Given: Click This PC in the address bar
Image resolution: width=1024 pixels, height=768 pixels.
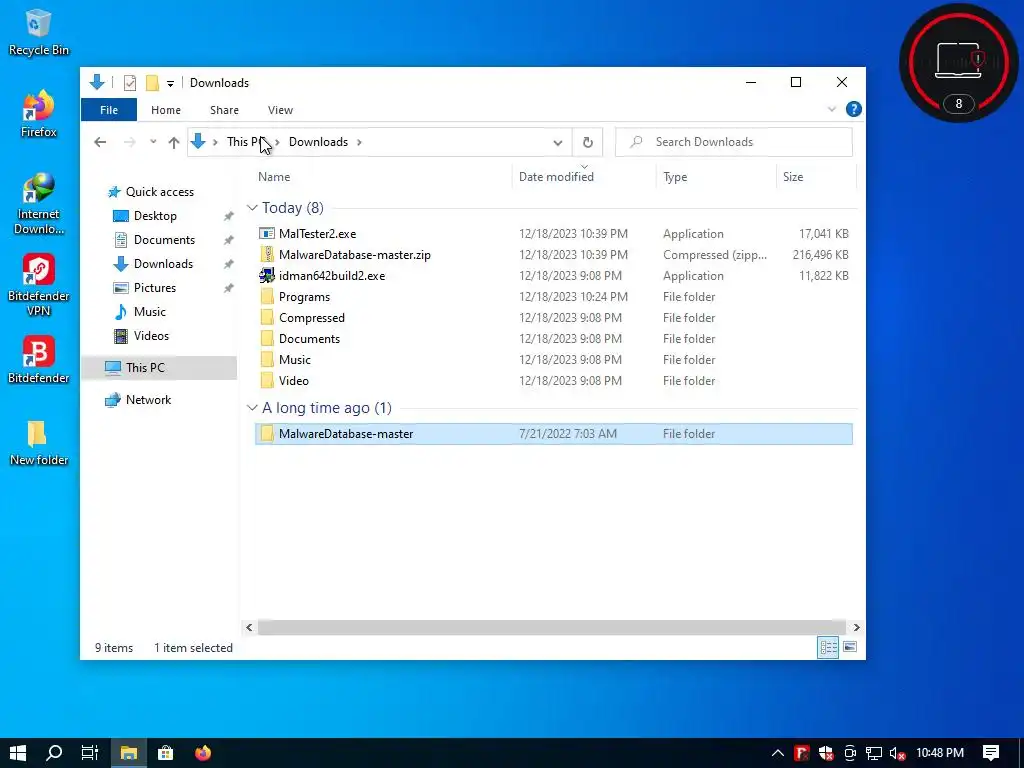Looking at the screenshot, I should click(x=246, y=142).
